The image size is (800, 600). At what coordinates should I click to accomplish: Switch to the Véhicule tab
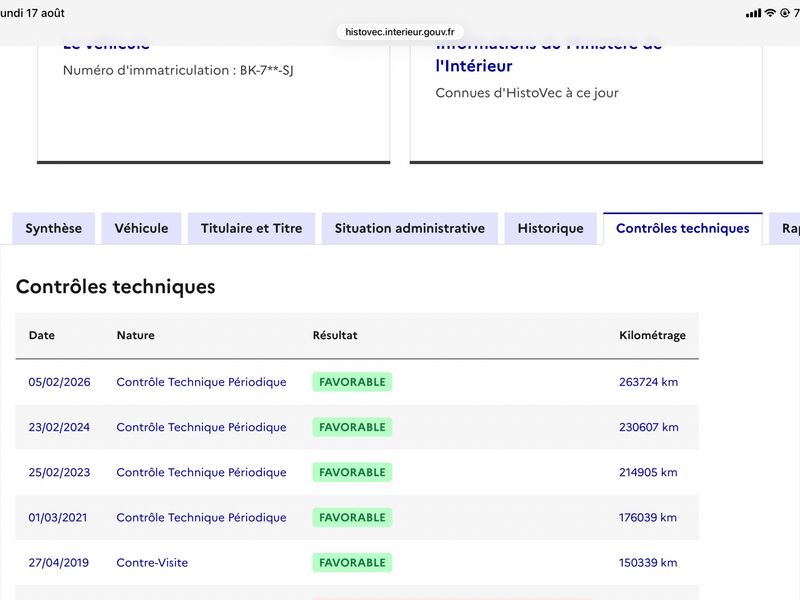141,228
